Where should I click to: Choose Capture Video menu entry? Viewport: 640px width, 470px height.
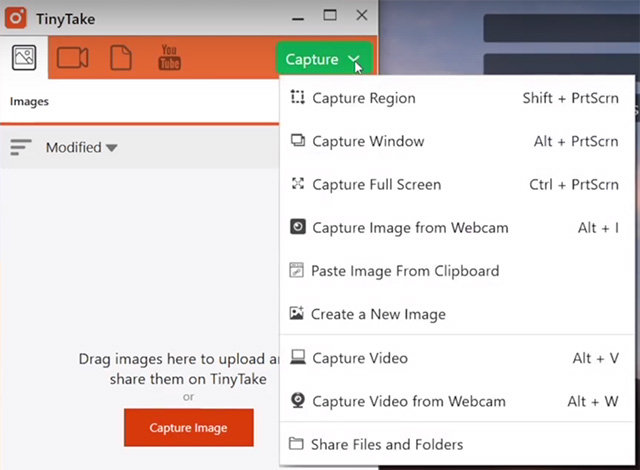click(x=457, y=358)
